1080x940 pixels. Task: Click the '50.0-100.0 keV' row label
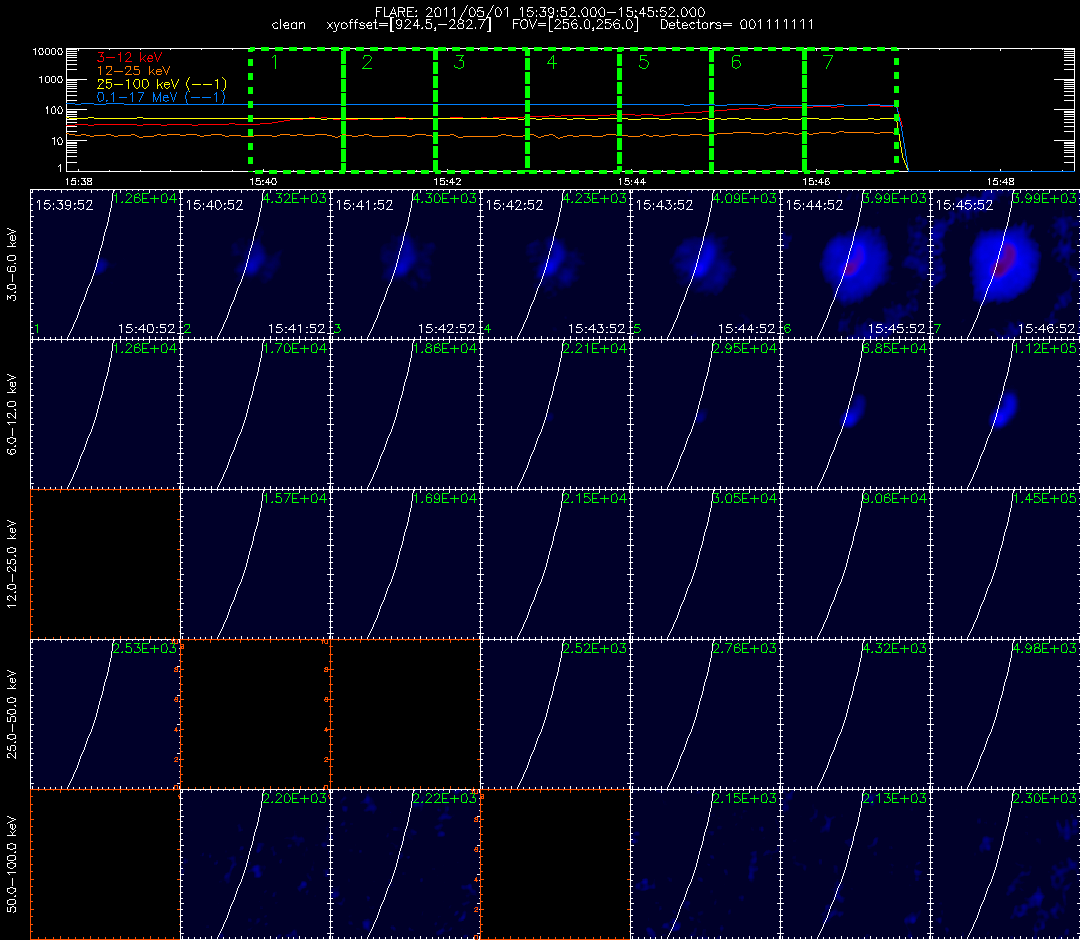pyautogui.click(x=12, y=865)
